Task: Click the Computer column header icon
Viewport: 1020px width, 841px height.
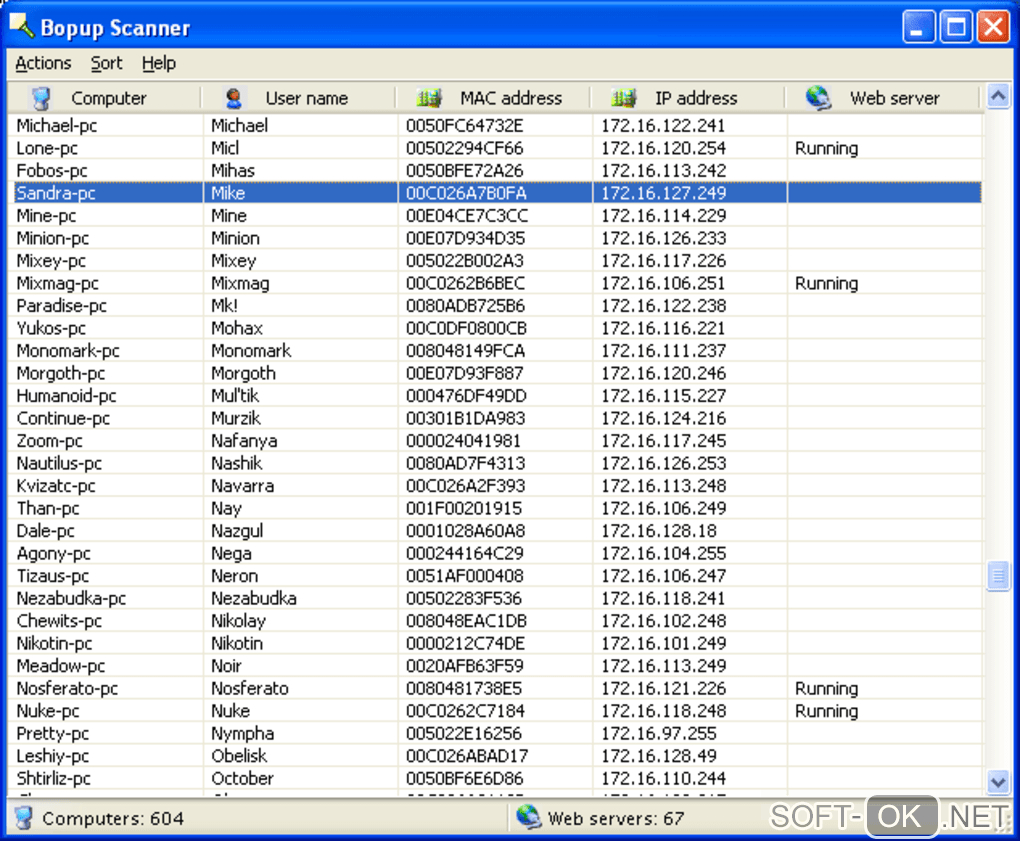Action: 42,98
